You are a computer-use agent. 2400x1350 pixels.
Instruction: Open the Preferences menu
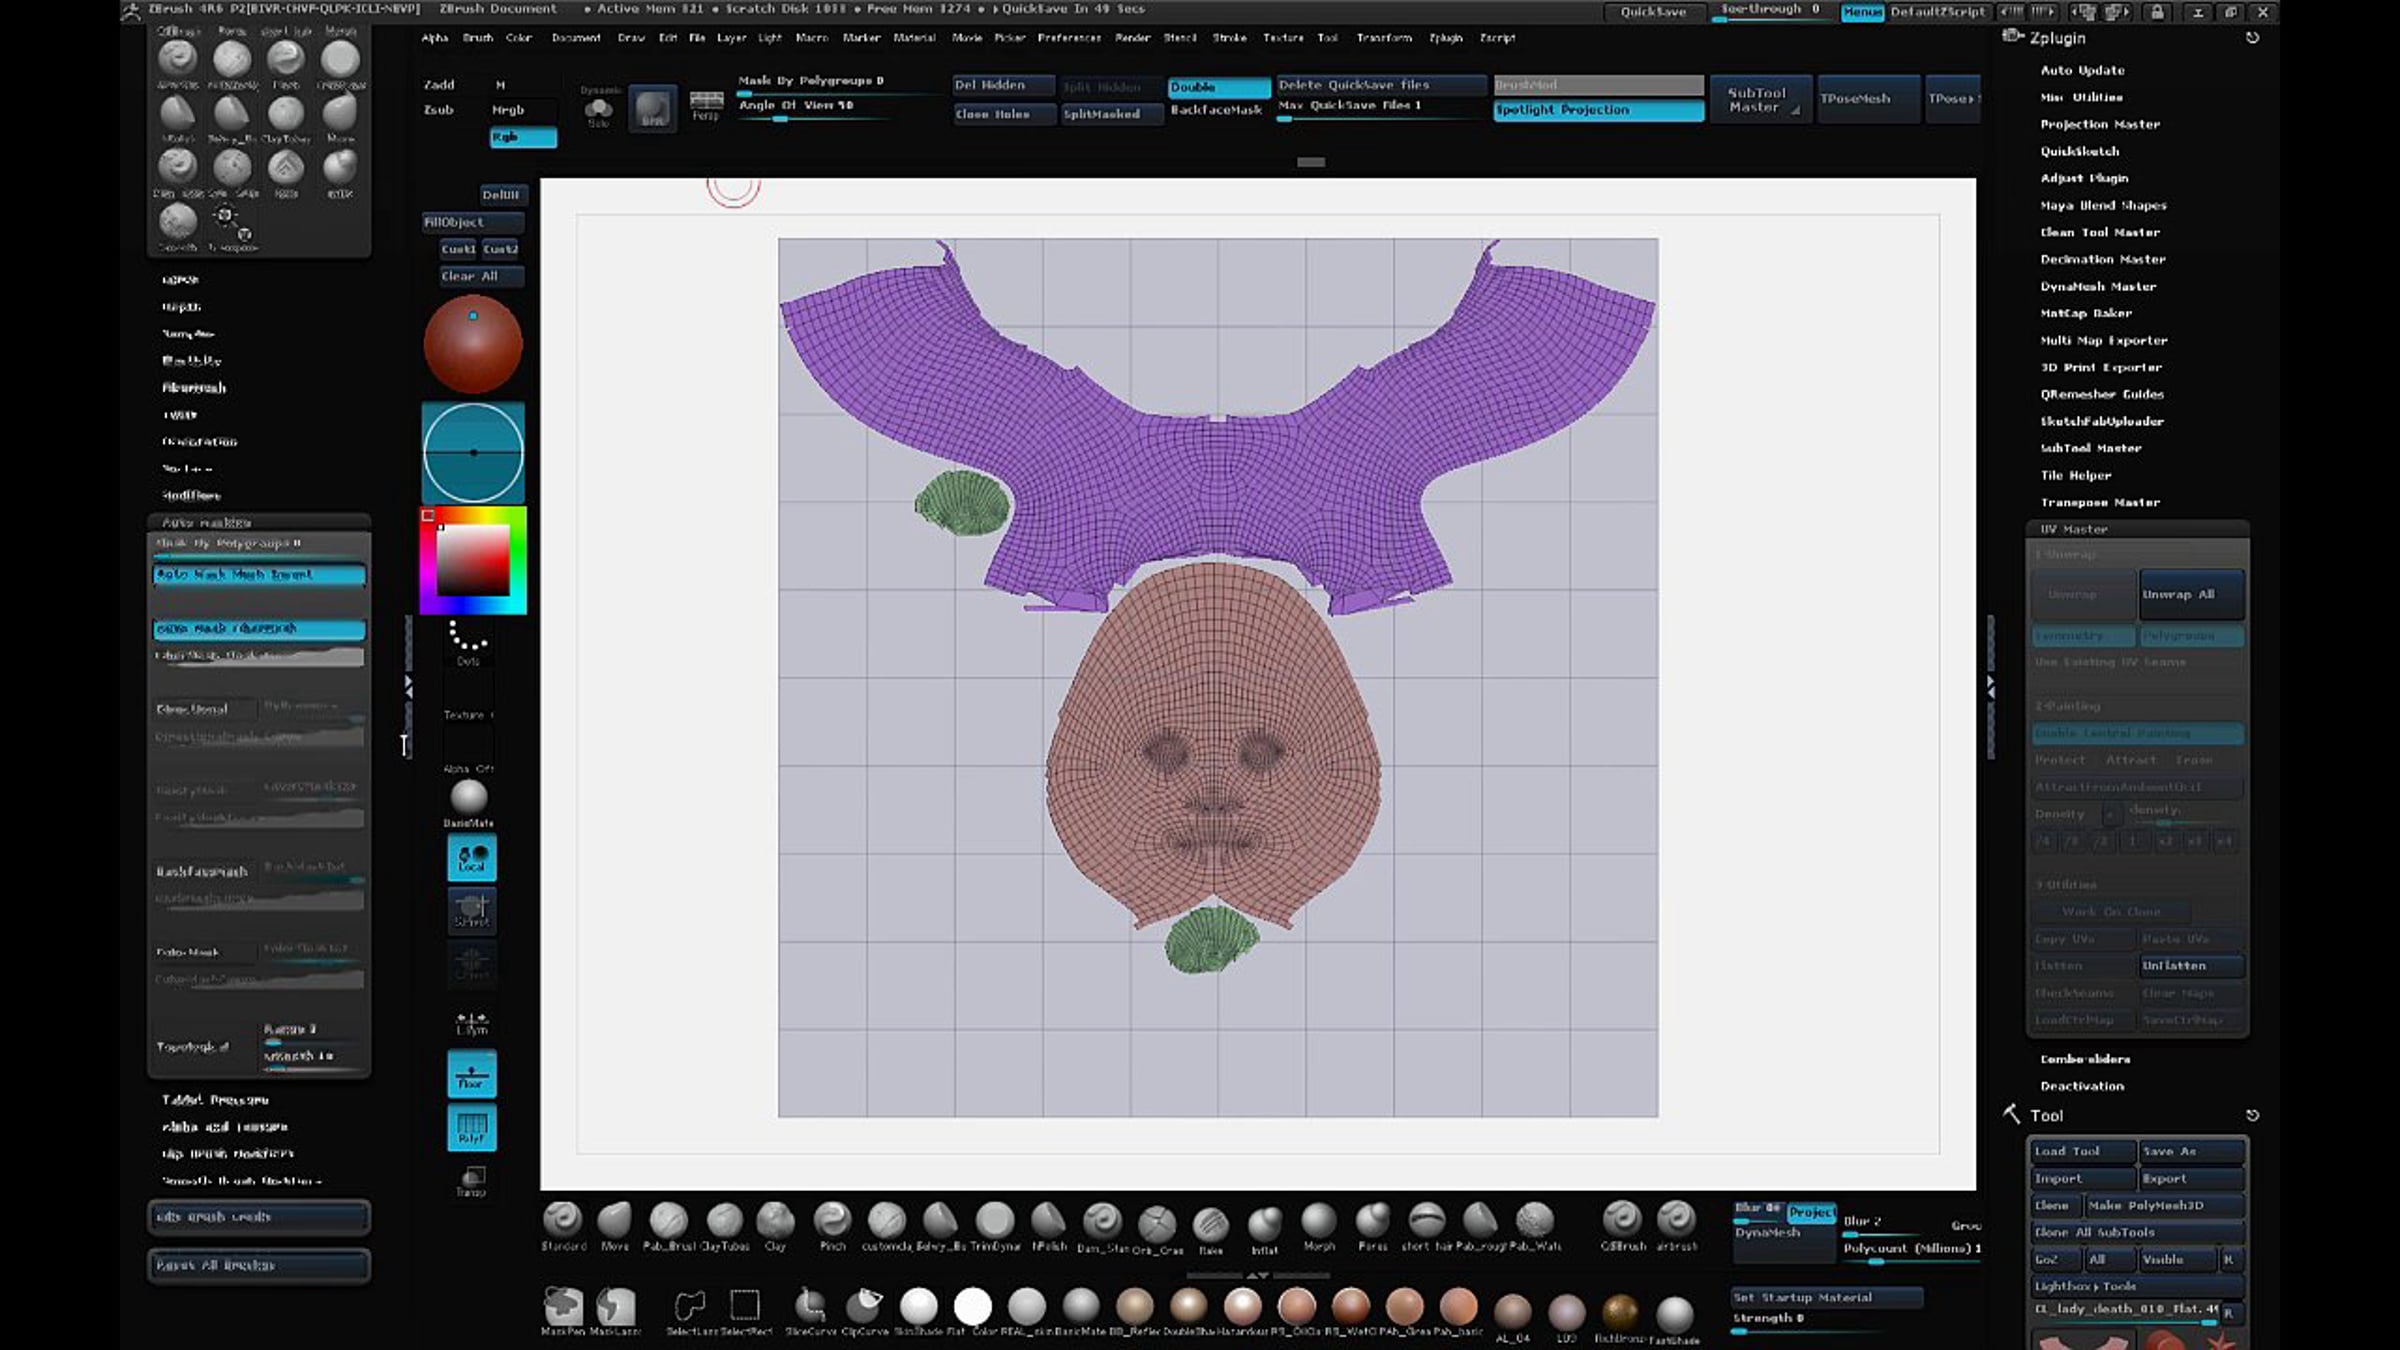click(1068, 38)
